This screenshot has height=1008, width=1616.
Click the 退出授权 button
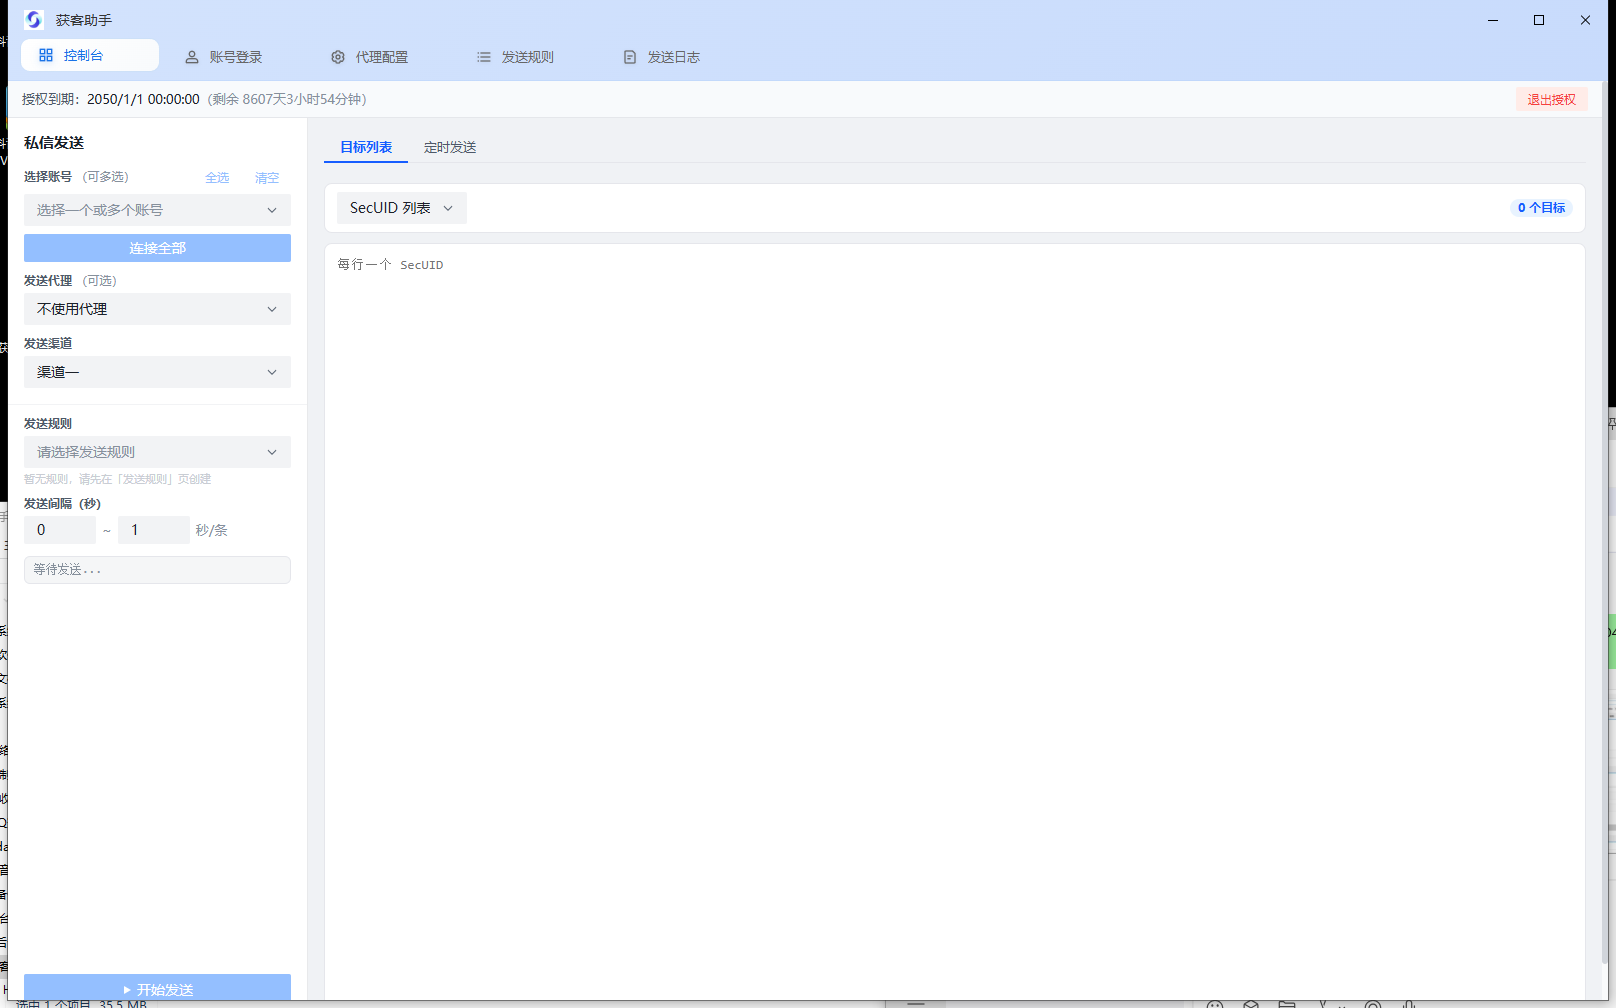tap(1551, 99)
